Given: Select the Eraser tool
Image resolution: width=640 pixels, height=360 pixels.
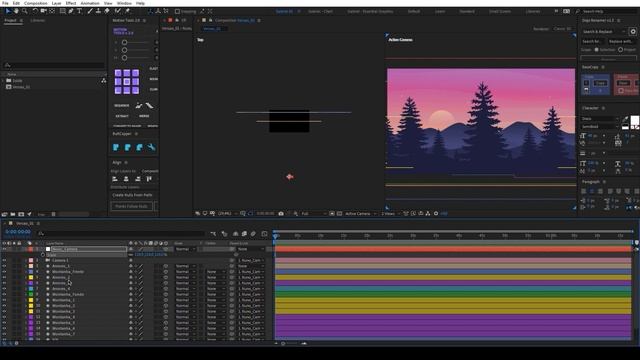Looking at the screenshot, I should [107, 11].
